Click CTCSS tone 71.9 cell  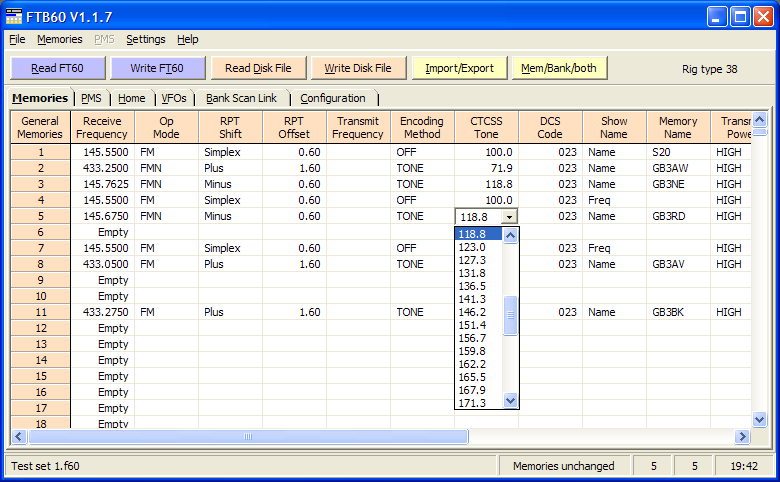click(487, 168)
